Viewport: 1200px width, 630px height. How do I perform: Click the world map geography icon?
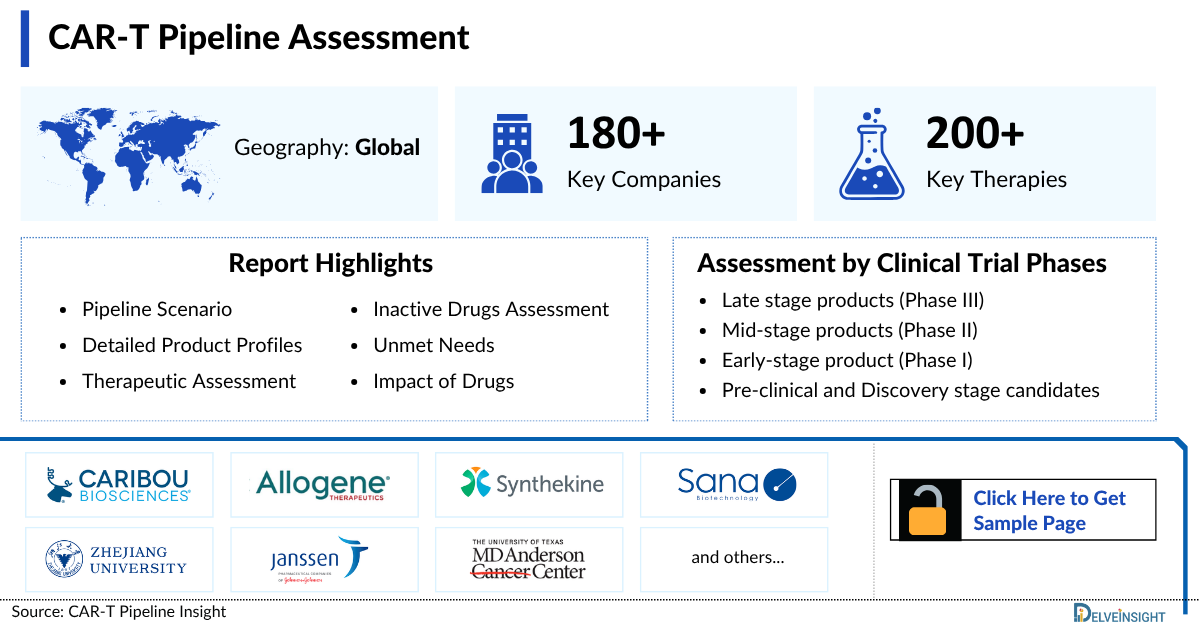click(x=129, y=154)
